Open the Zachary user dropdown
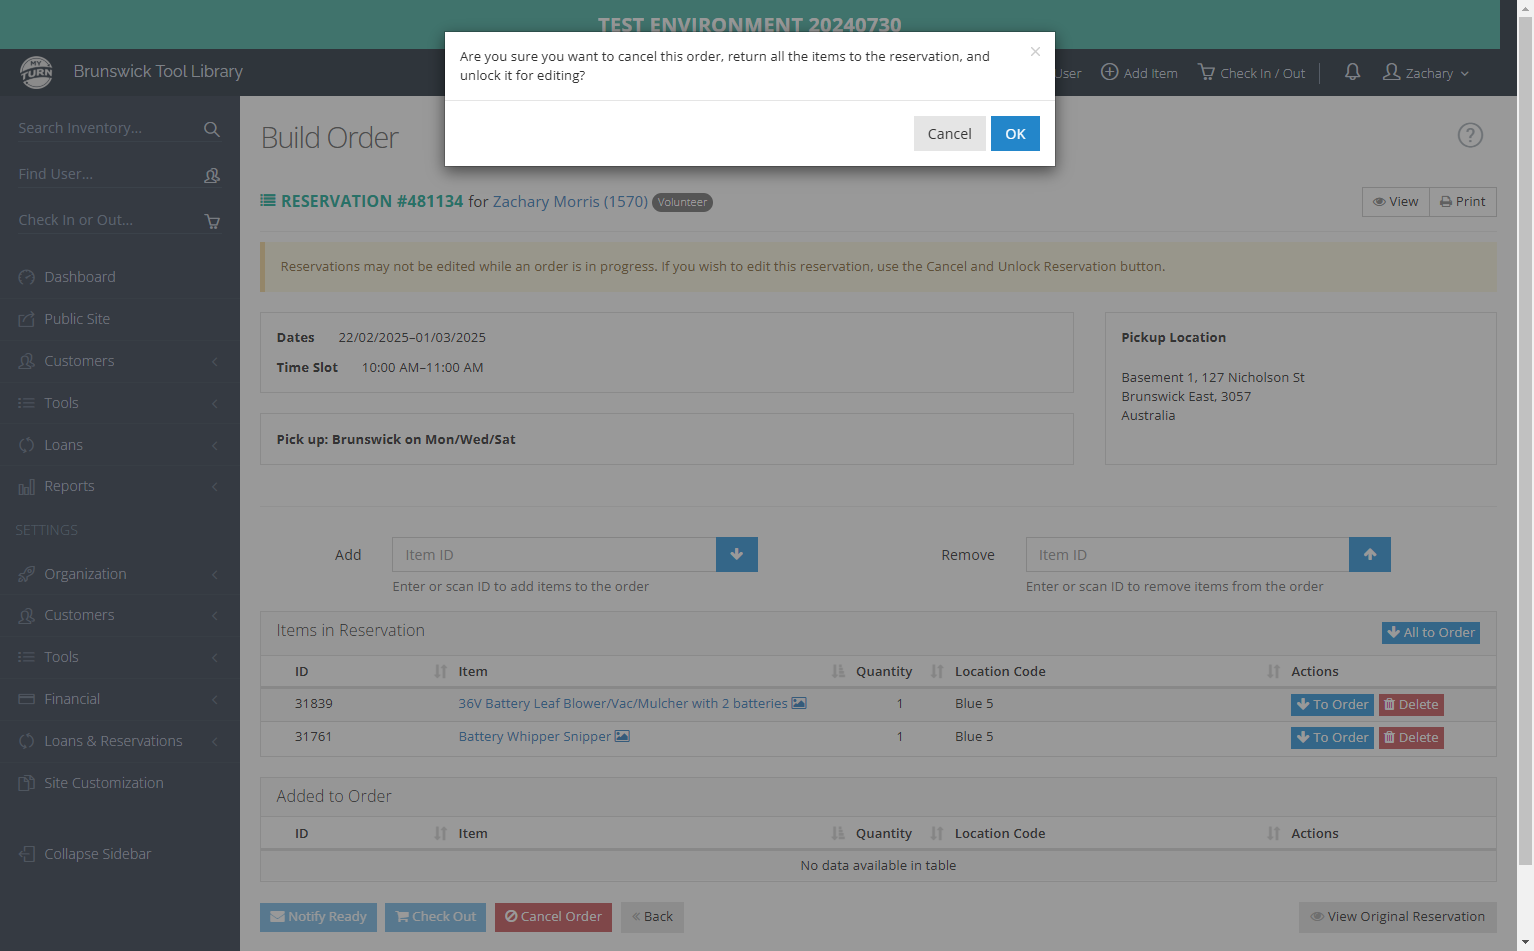1534x951 pixels. point(1426,73)
